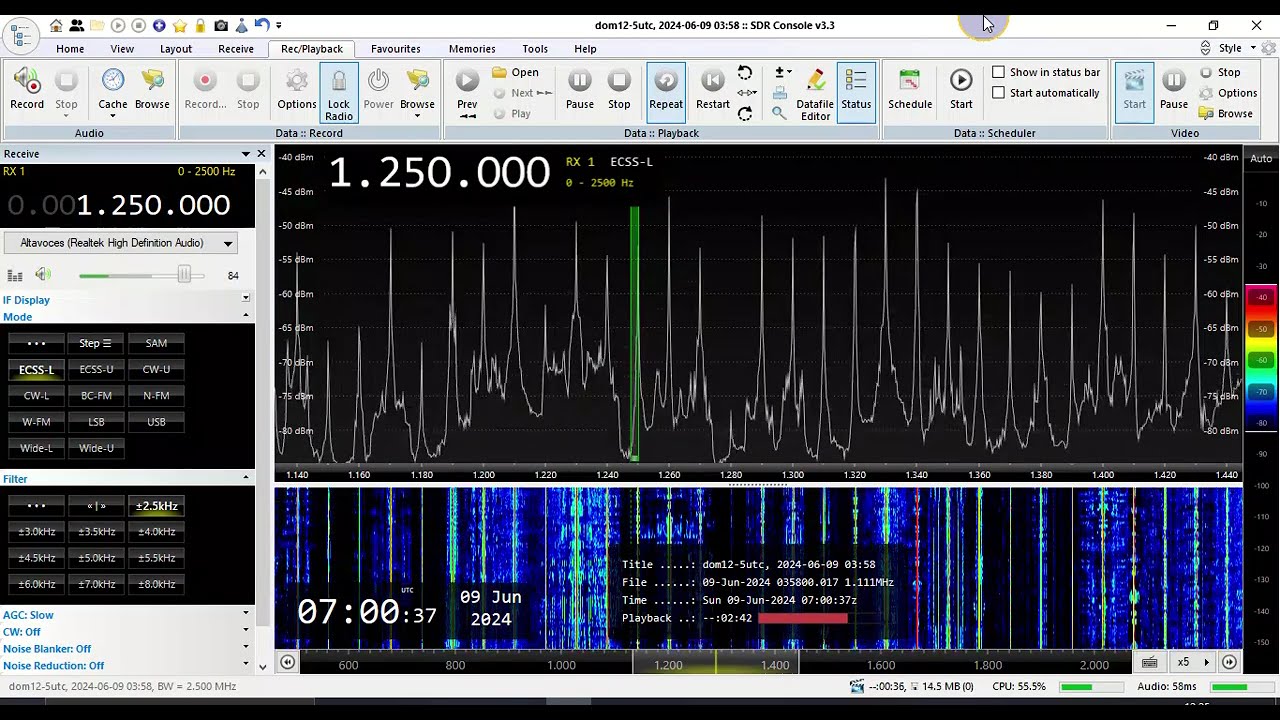Open Browse in the Data Record group
The height and width of the screenshot is (720, 1280).
point(417,91)
